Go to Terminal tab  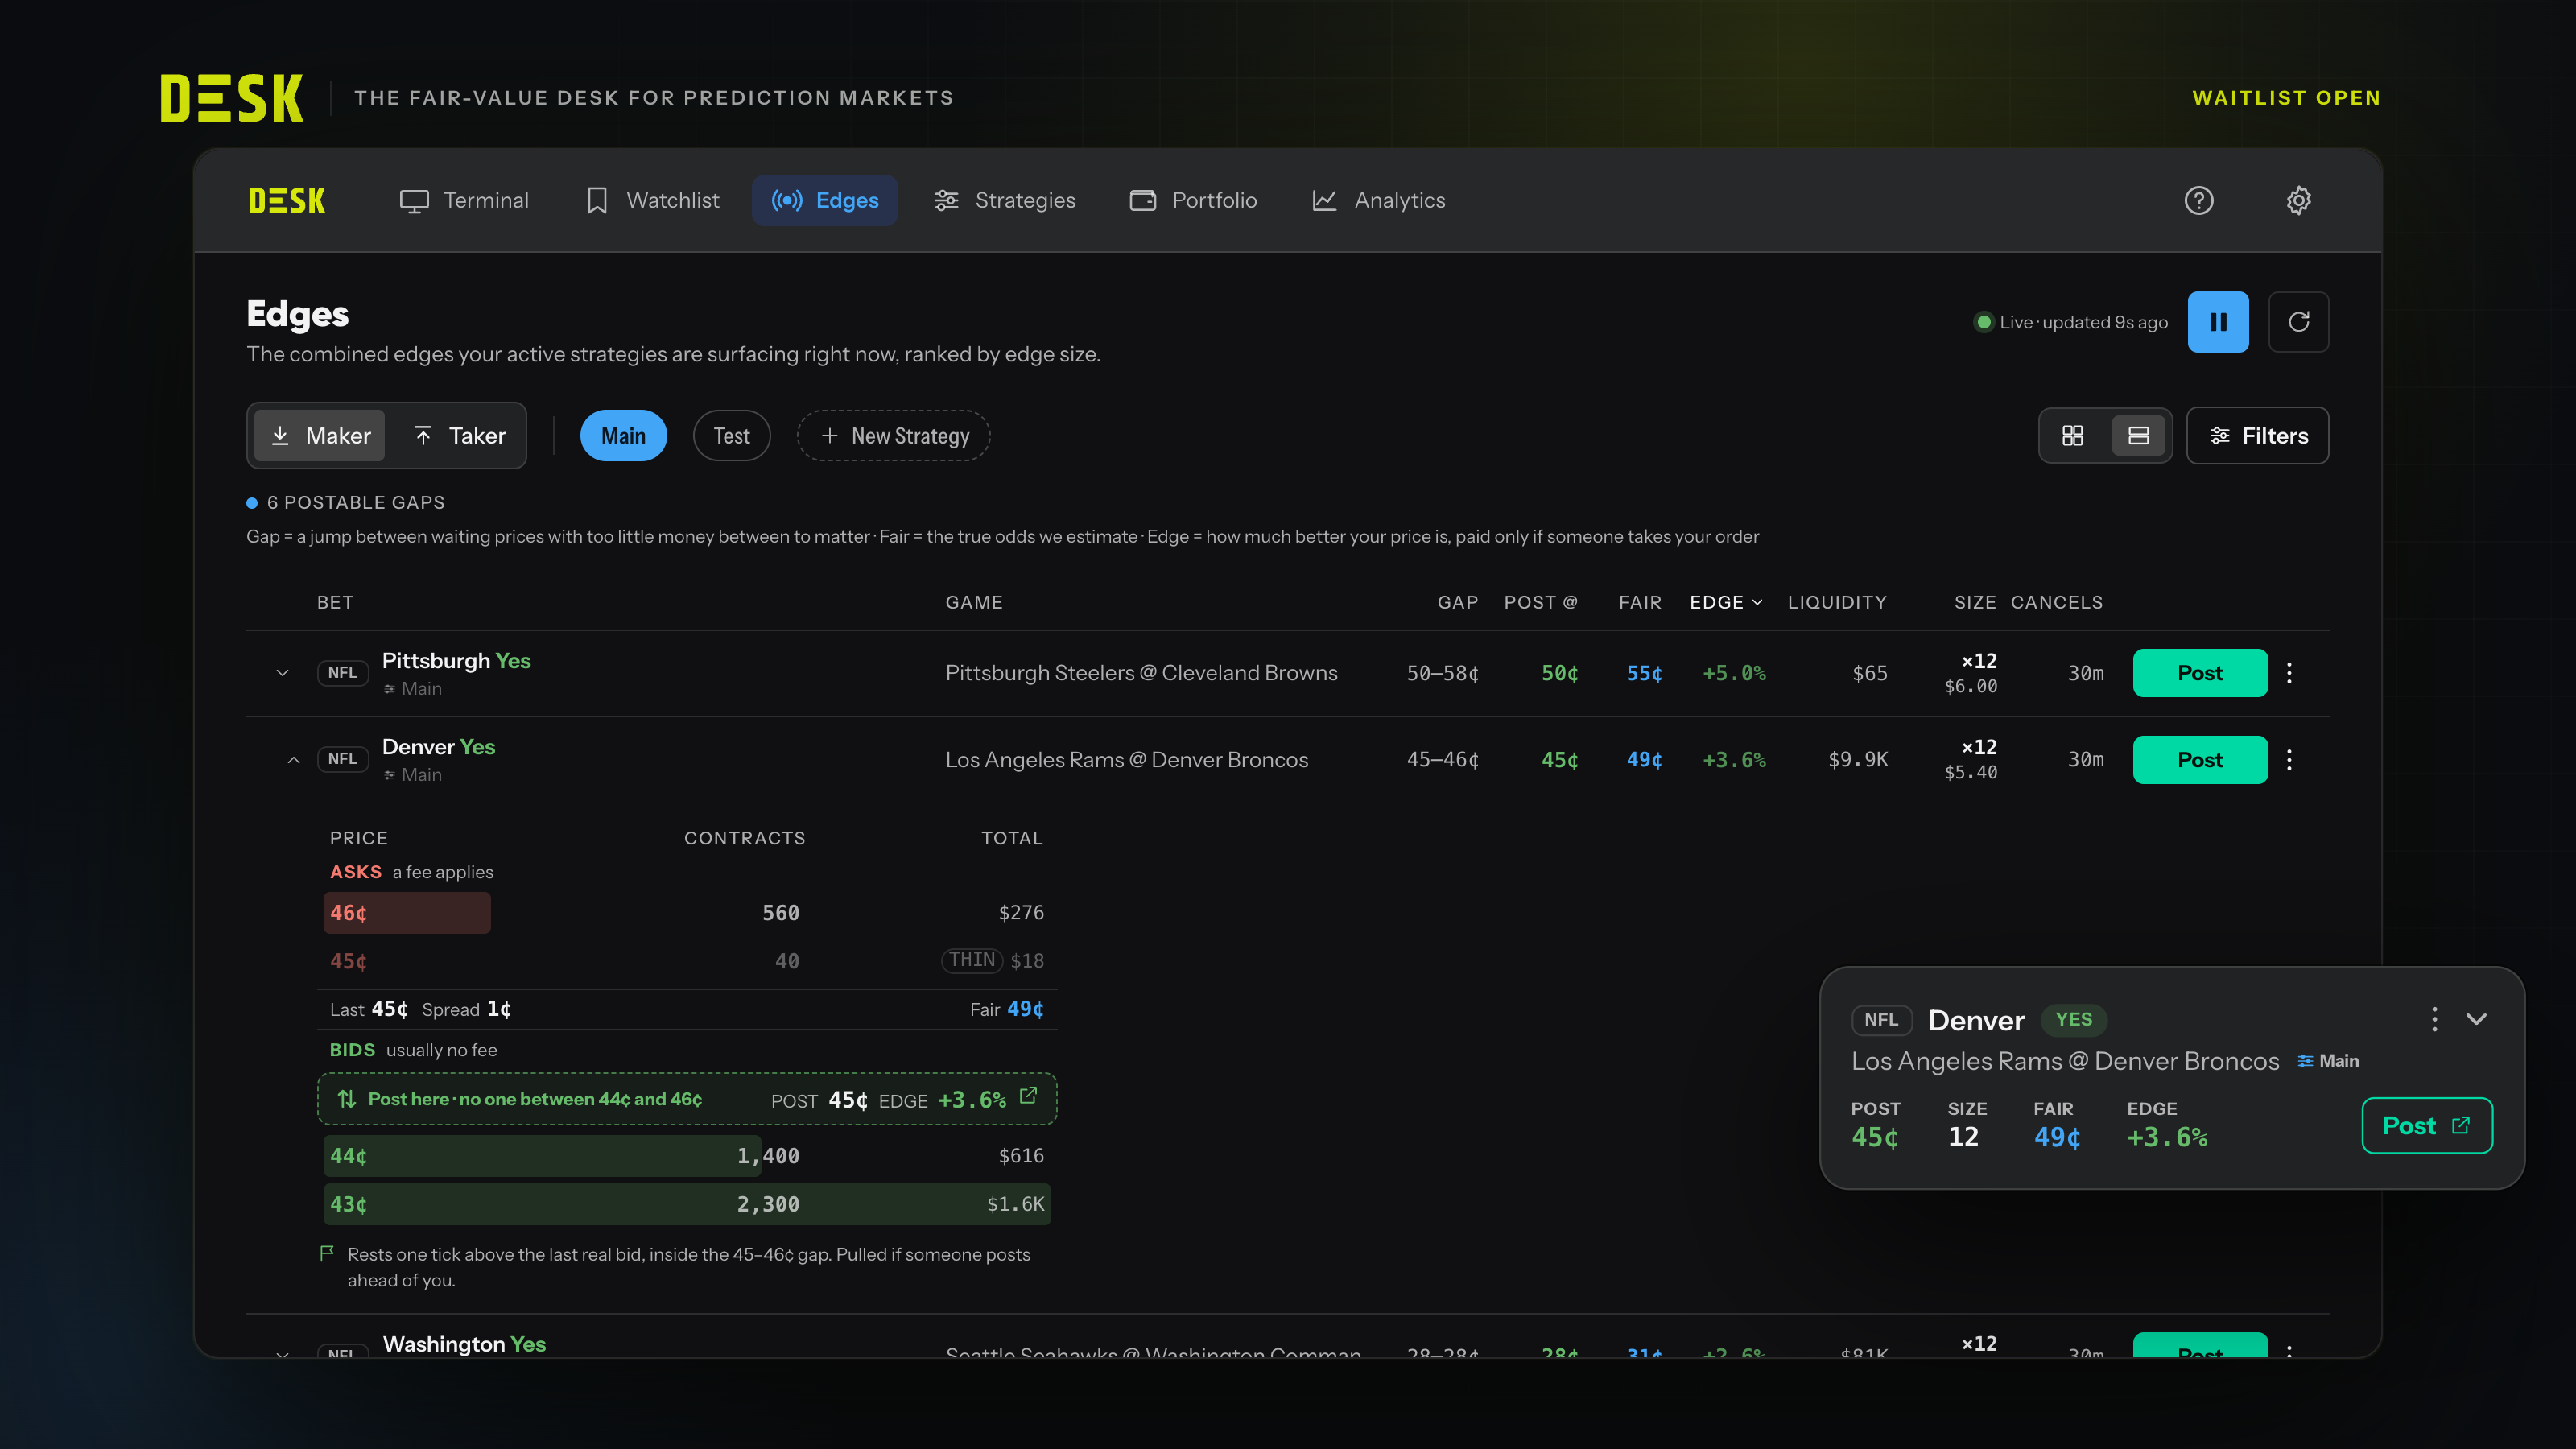tap(464, 201)
